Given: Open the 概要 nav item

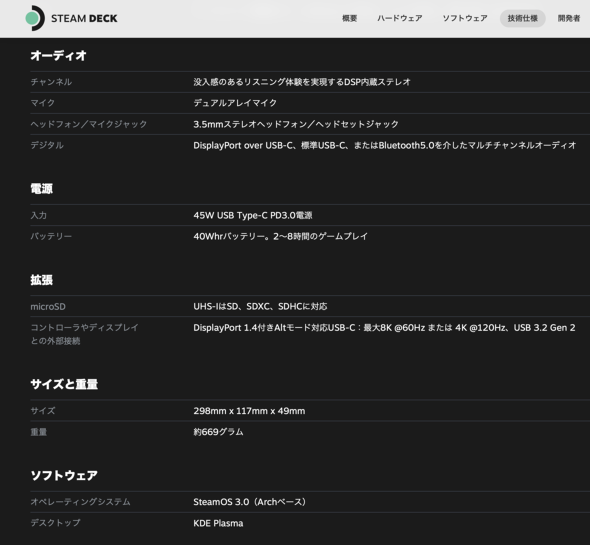Looking at the screenshot, I should 349,18.
